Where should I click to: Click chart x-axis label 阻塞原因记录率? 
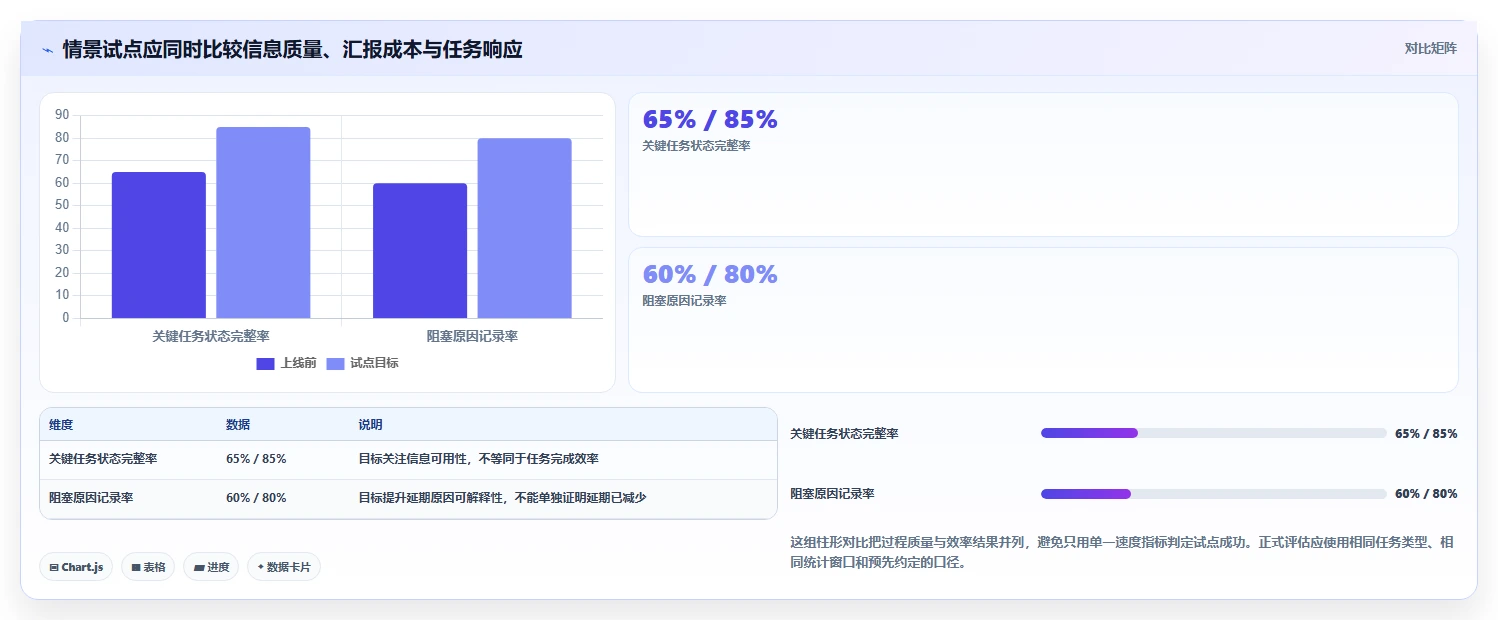[x=472, y=337]
